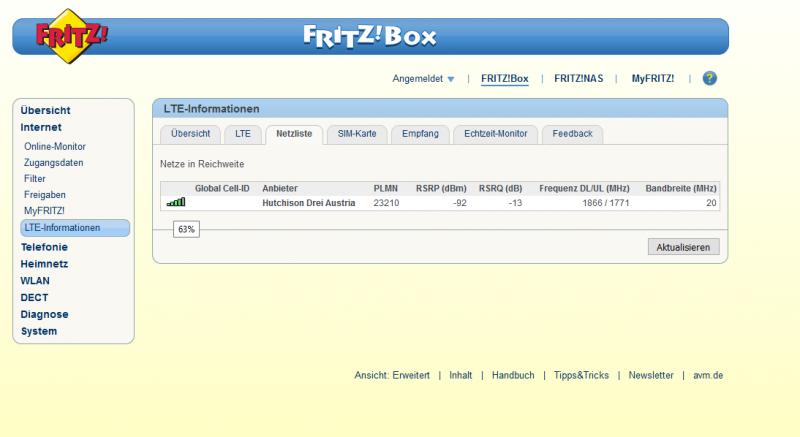Open the Tipps&Tricks footer link
Image resolution: width=800 pixels, height=437 pixels.
pyautogui.click(x=581, y=375)
